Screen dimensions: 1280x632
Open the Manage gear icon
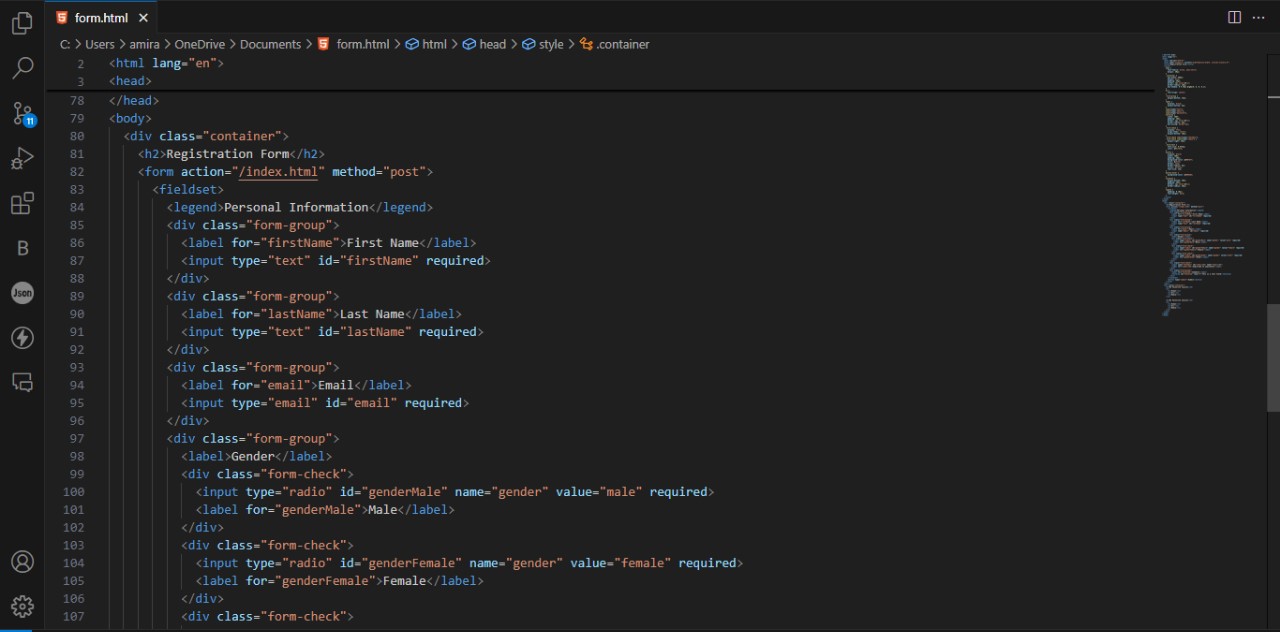point(22,606)
